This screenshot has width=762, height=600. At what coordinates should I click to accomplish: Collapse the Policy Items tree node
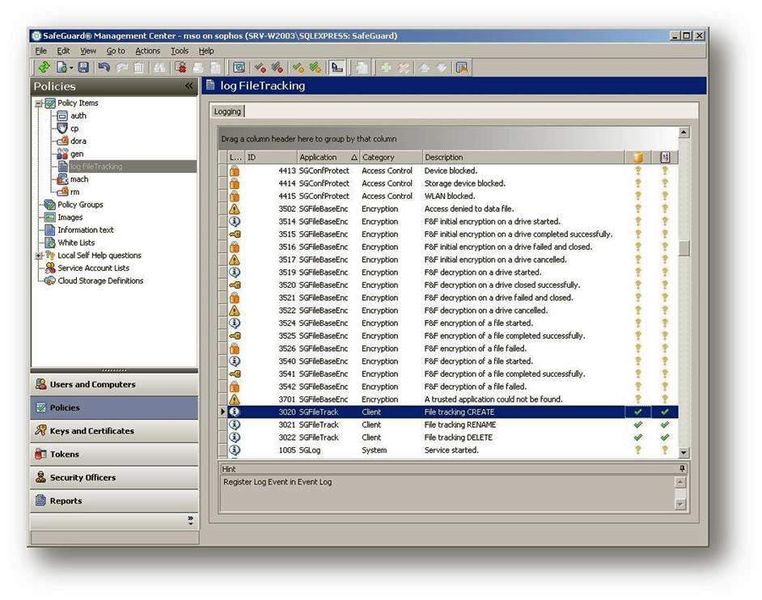(38, 103)
